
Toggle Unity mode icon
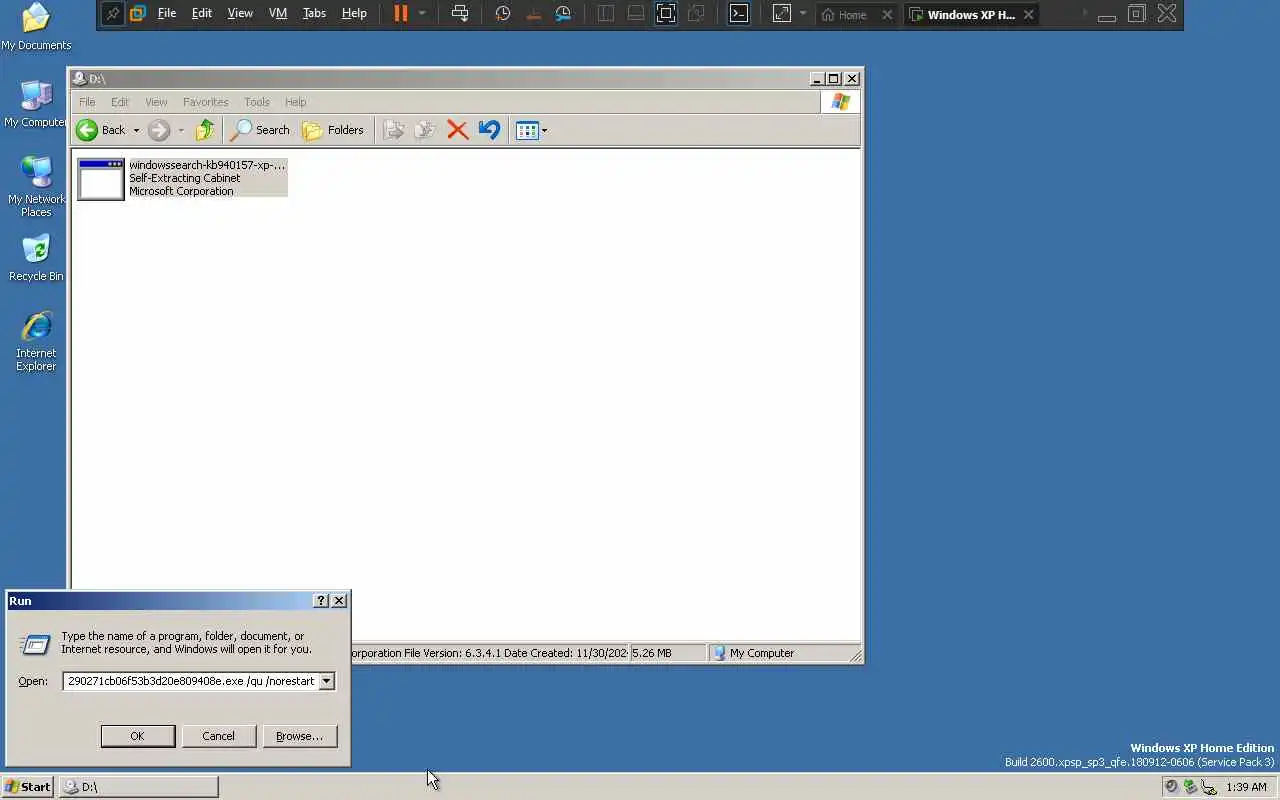[x=696, y=14]
